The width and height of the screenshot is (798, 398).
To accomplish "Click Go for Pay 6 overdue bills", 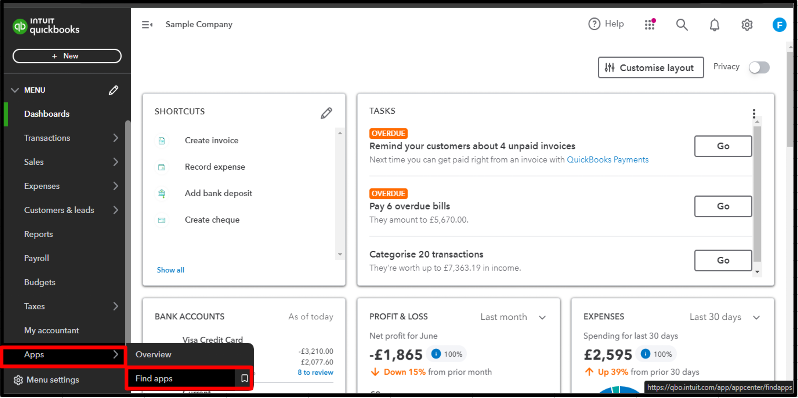I will click(x=723, y=206).
